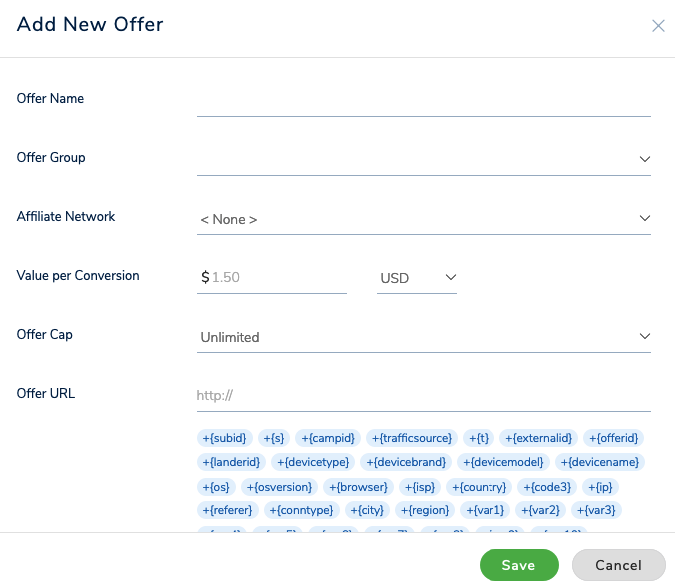Insert the +{devicename} token

(x=600, y=462)
